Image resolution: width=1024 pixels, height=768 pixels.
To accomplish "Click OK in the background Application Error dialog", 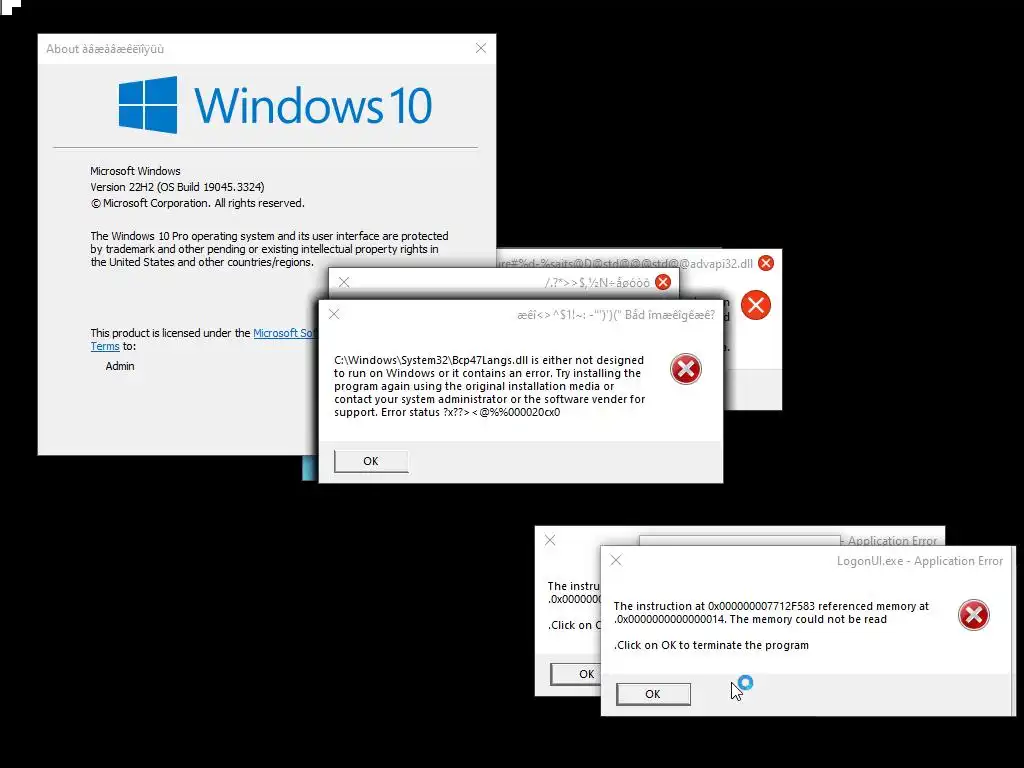I will (x=575, y=674).
